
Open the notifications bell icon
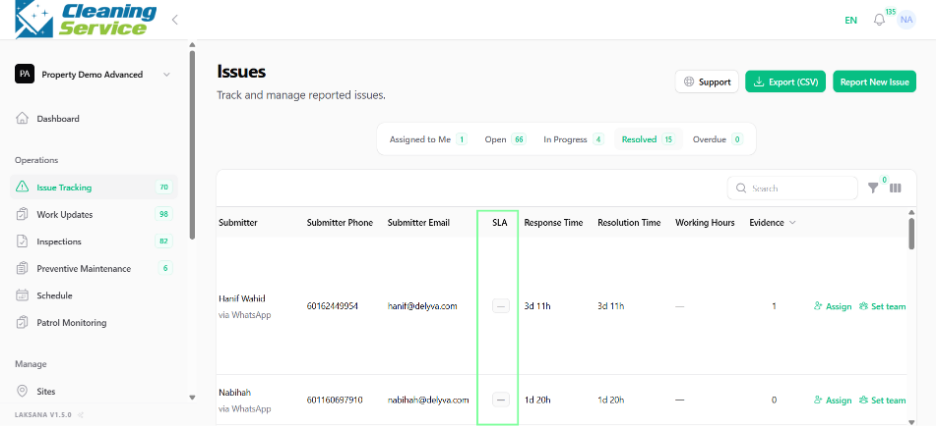879,20
